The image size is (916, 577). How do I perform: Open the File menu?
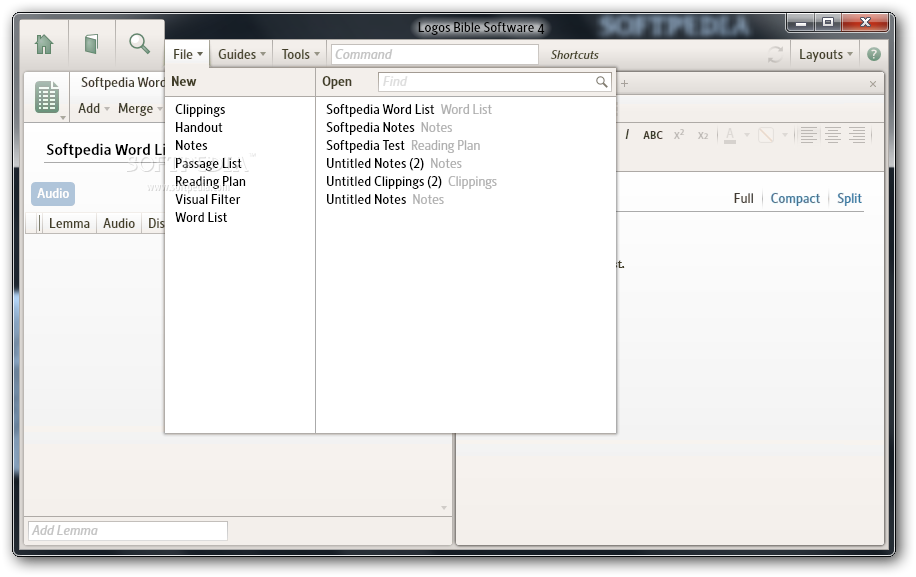(x=188, y=54)
